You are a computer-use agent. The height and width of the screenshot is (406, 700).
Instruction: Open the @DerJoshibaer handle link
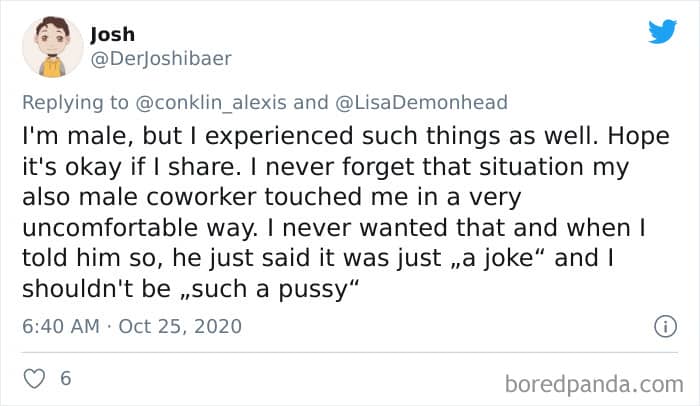(x=160, y=57)
